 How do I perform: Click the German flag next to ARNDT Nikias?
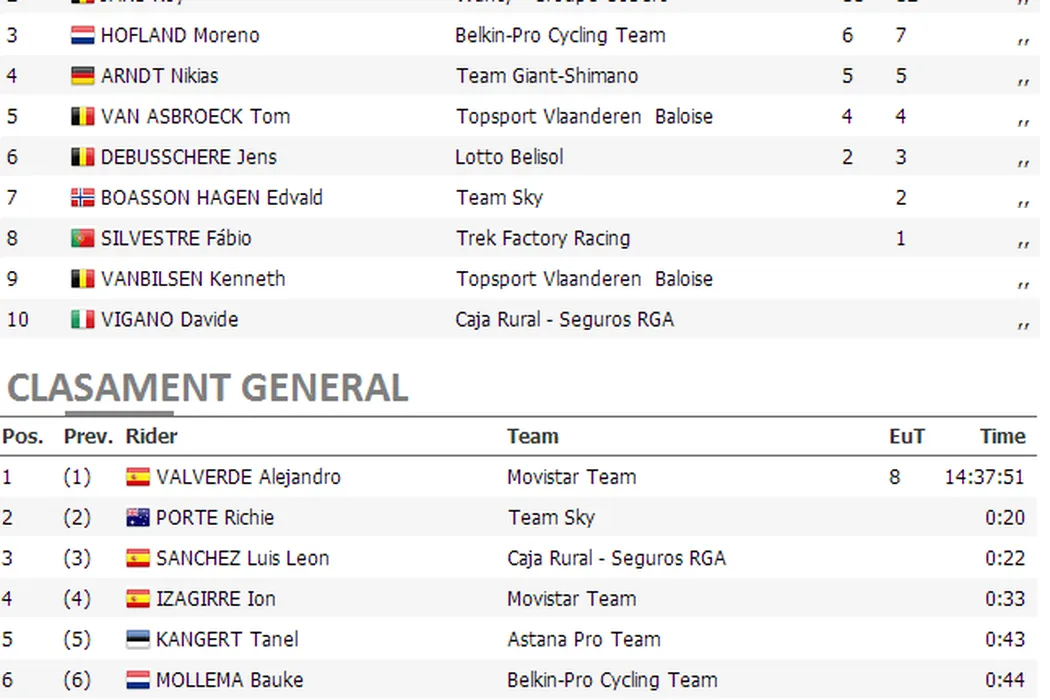(x=83, y=76)
